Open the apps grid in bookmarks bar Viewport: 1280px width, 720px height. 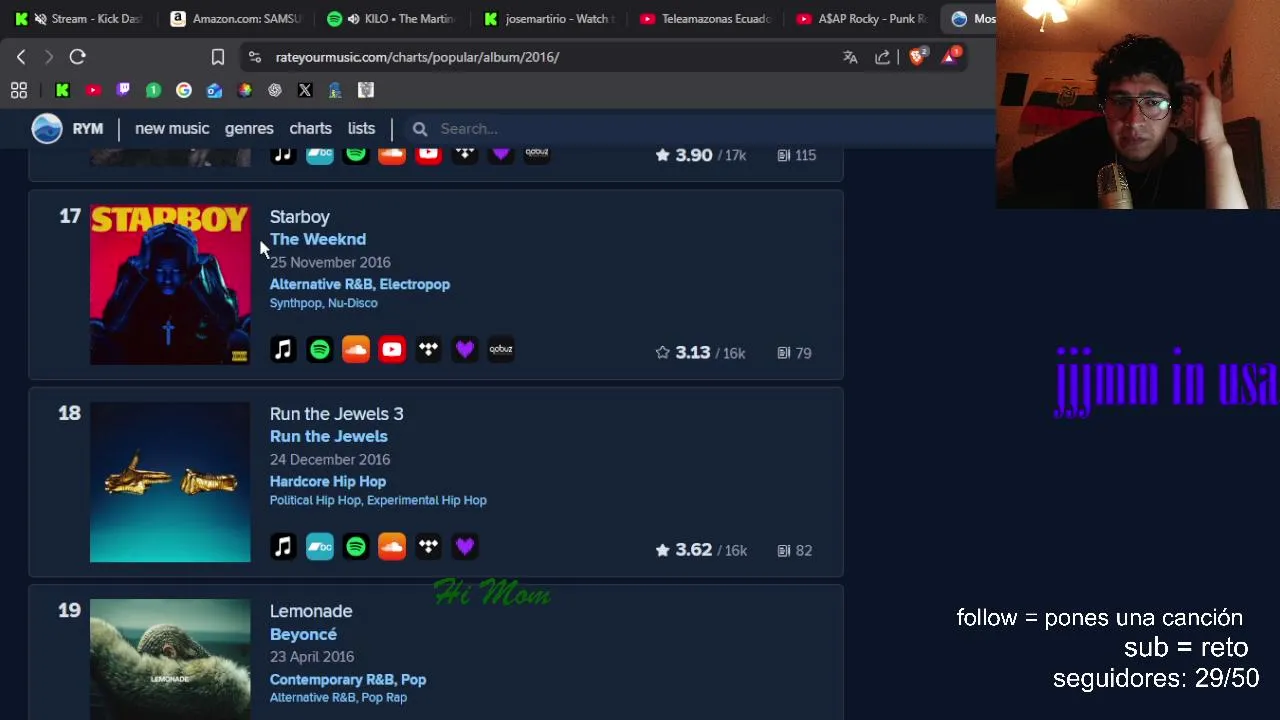[x=19, y=90]
